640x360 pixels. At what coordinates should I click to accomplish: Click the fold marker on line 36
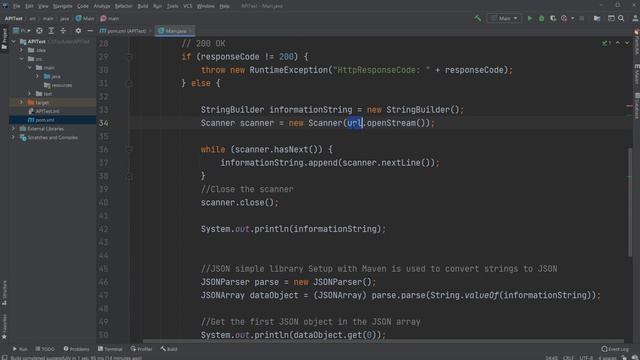[129, 149]
